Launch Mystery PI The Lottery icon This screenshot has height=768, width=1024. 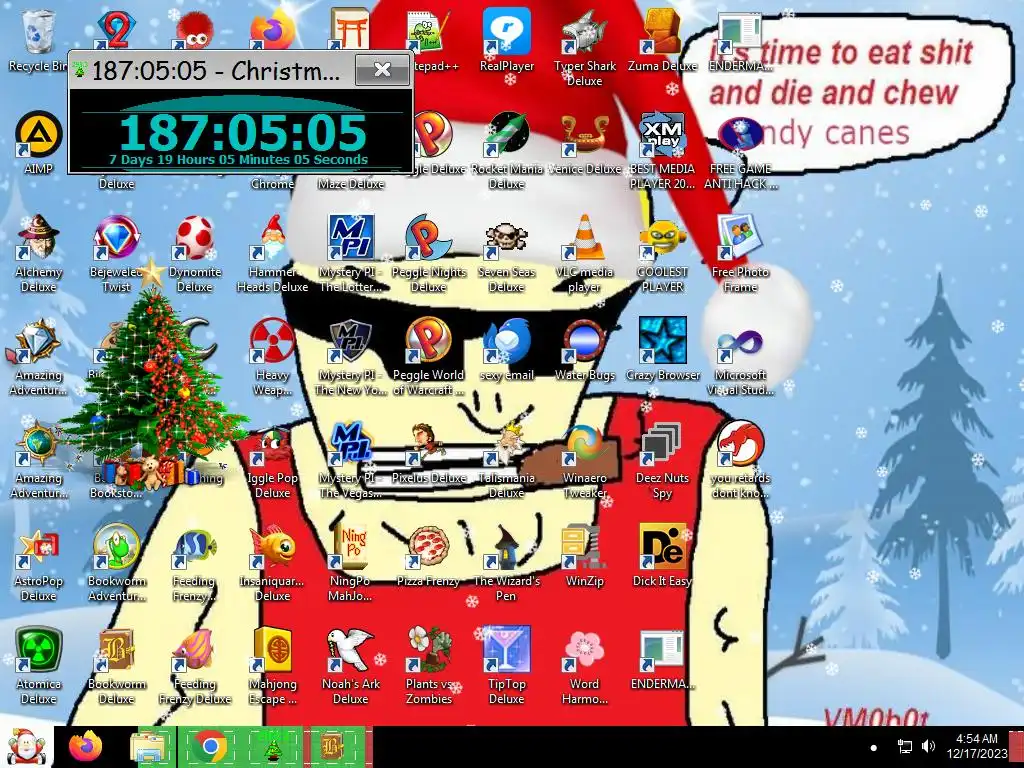(350, 253)
